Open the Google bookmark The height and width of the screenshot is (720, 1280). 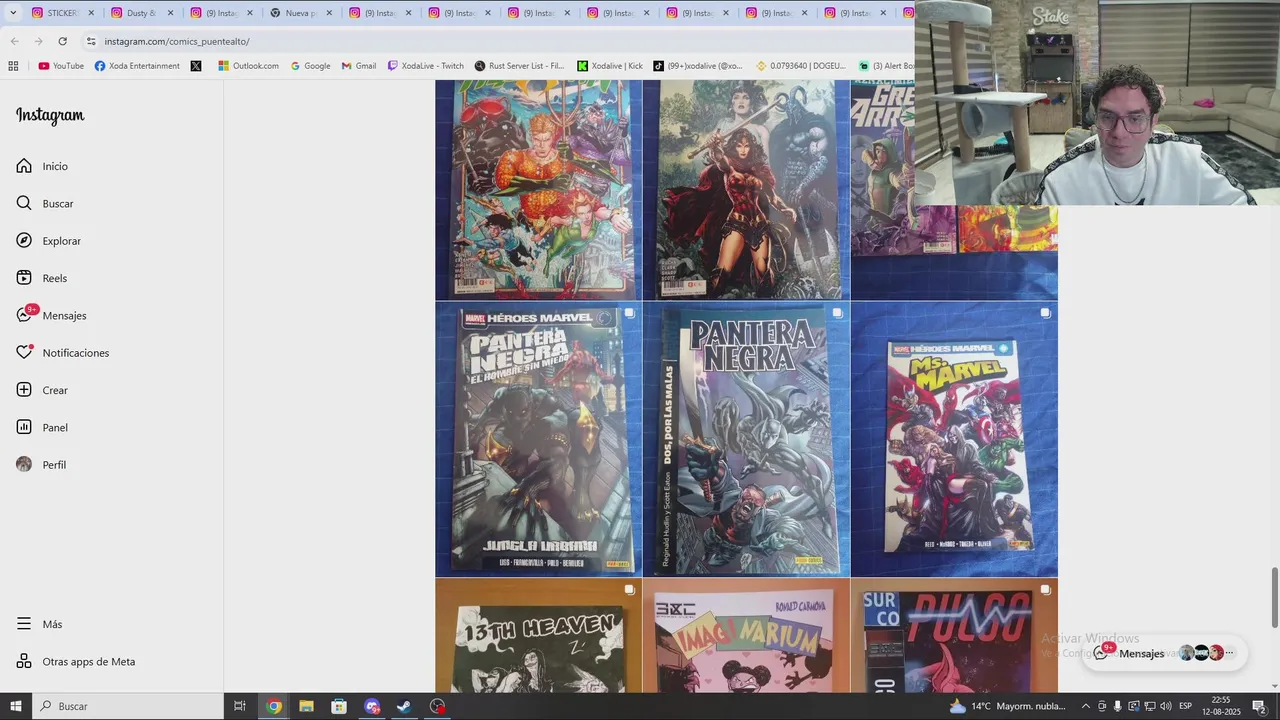[x=310, y=66]
